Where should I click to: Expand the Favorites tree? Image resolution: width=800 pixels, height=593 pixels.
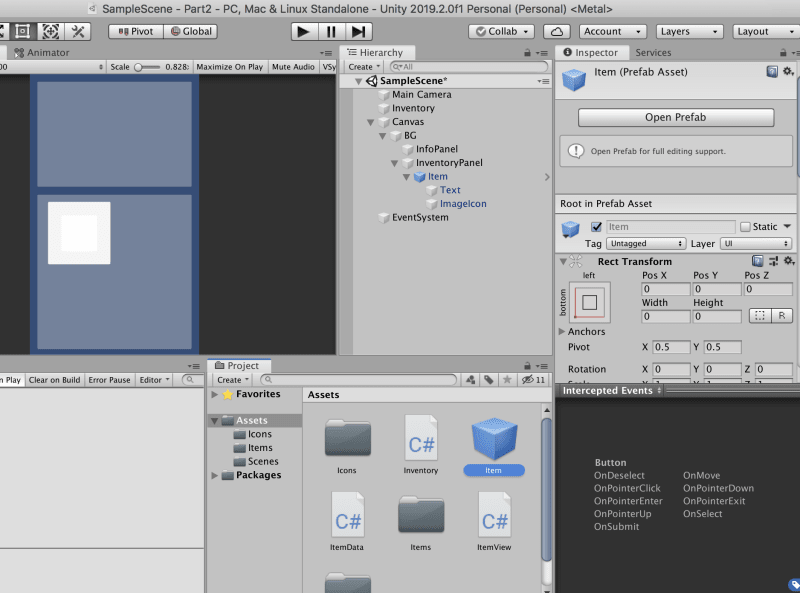pos(215,394)
